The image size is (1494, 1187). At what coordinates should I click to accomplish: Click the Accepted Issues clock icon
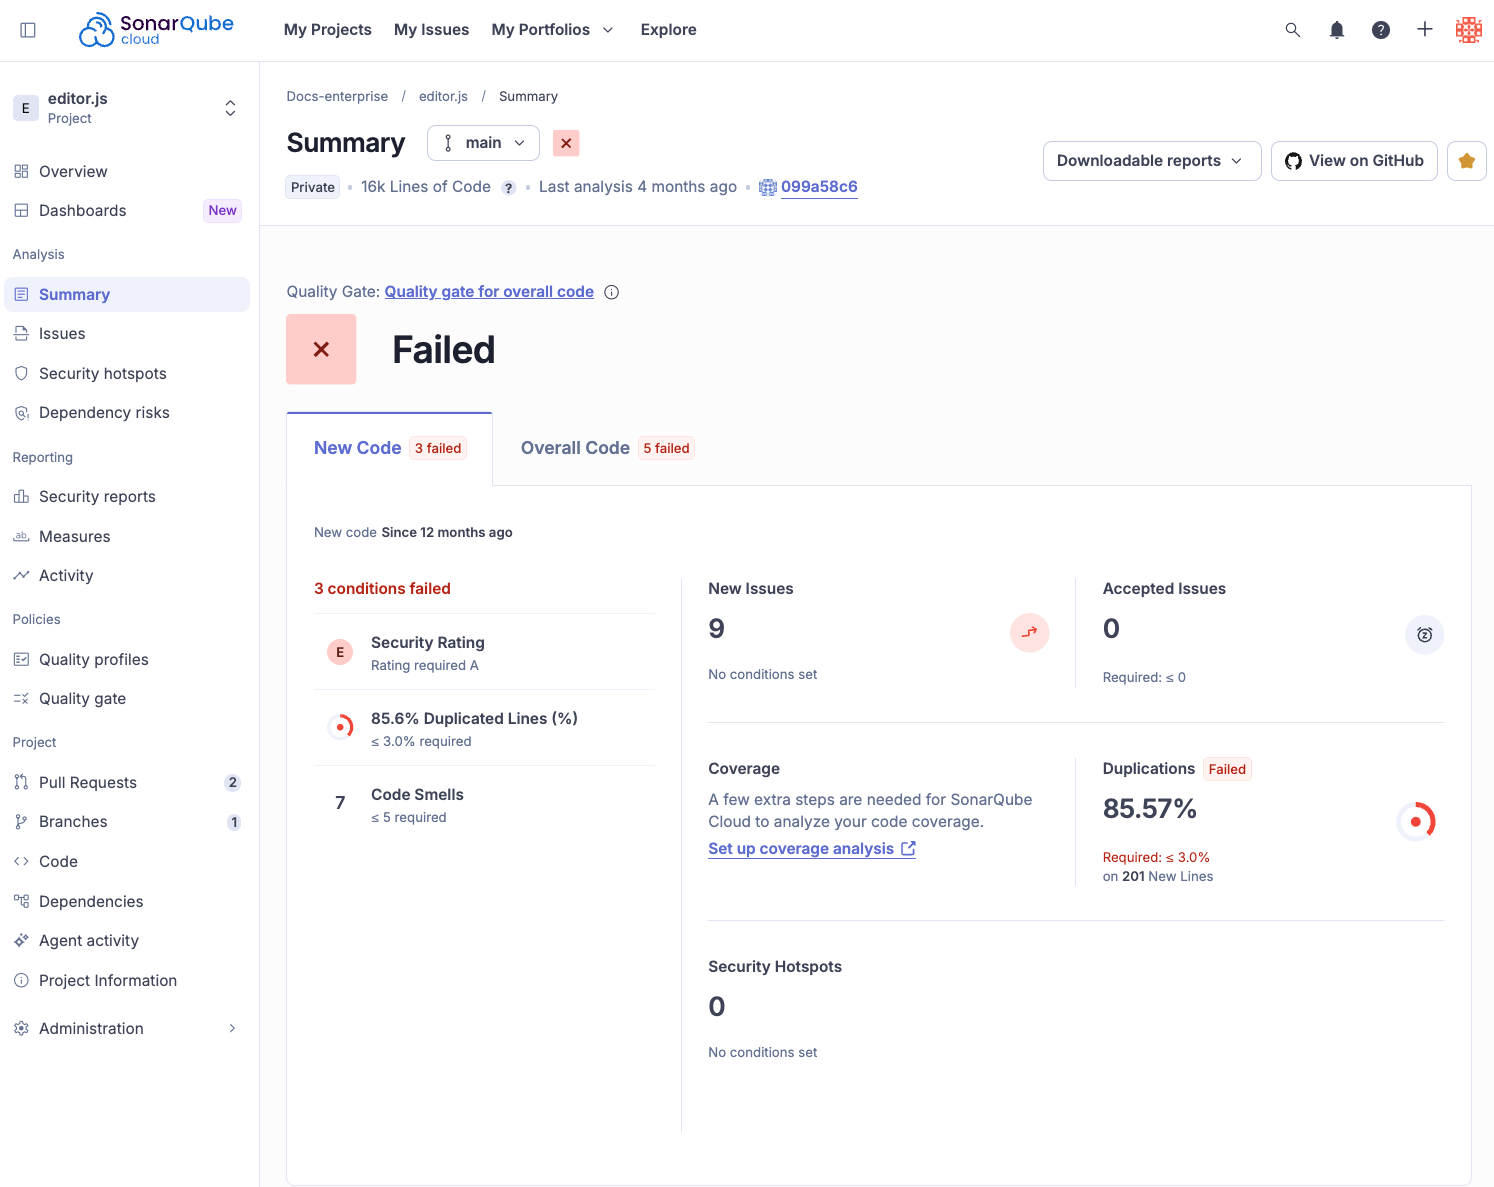click(x=1425, y=635)
